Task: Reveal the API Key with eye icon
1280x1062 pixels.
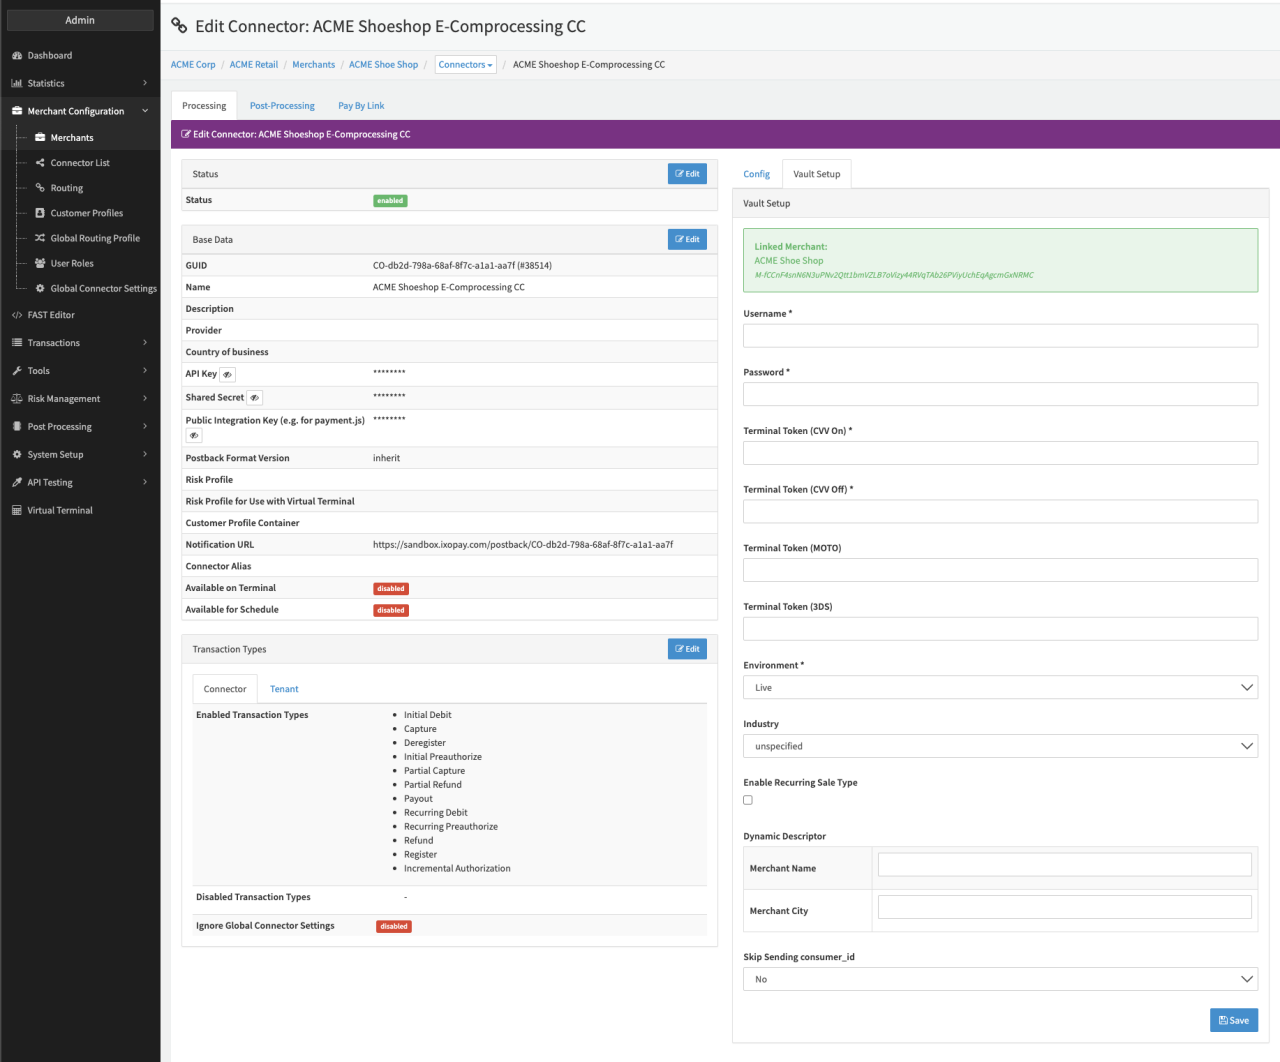Action: (x=227, y=375)
